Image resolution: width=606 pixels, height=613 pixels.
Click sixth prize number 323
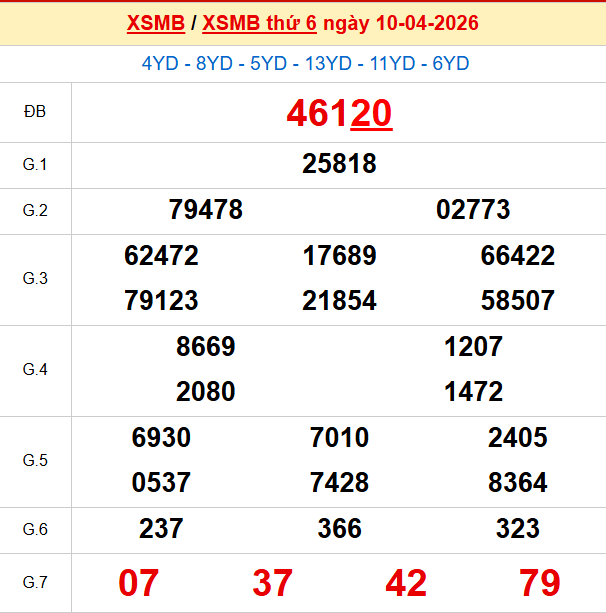tap(517, 529)
